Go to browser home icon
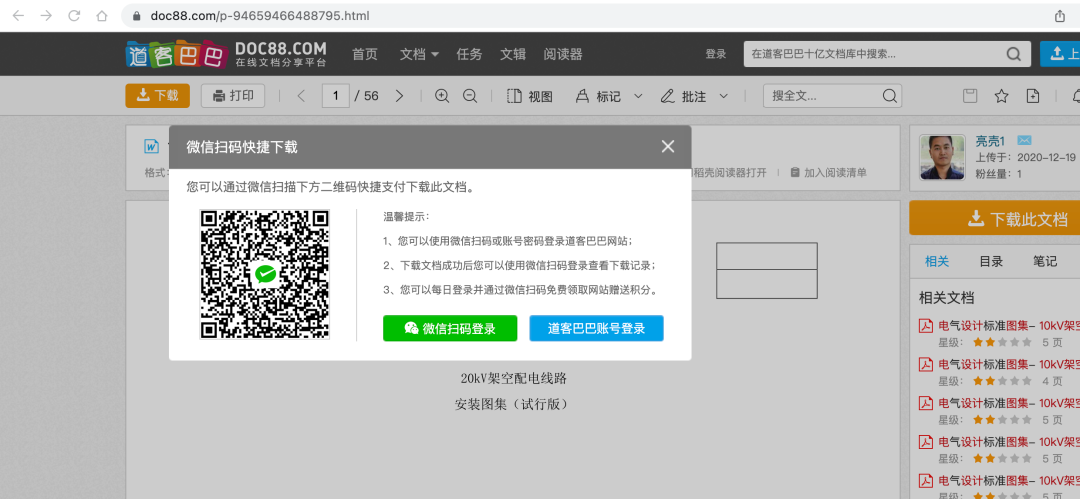 pyautogui.click(x=101, y=16)
